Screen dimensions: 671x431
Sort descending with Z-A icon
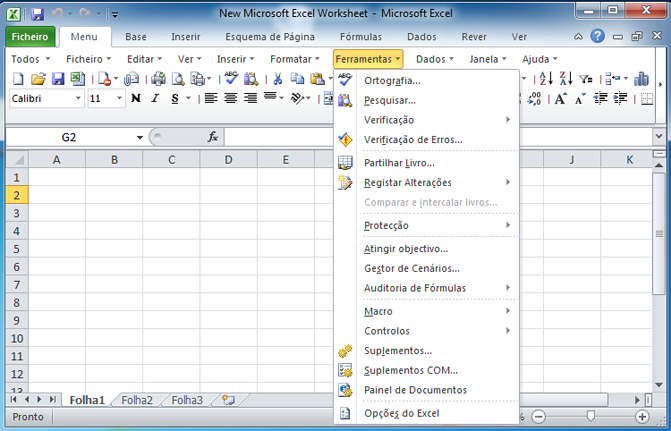566,79
